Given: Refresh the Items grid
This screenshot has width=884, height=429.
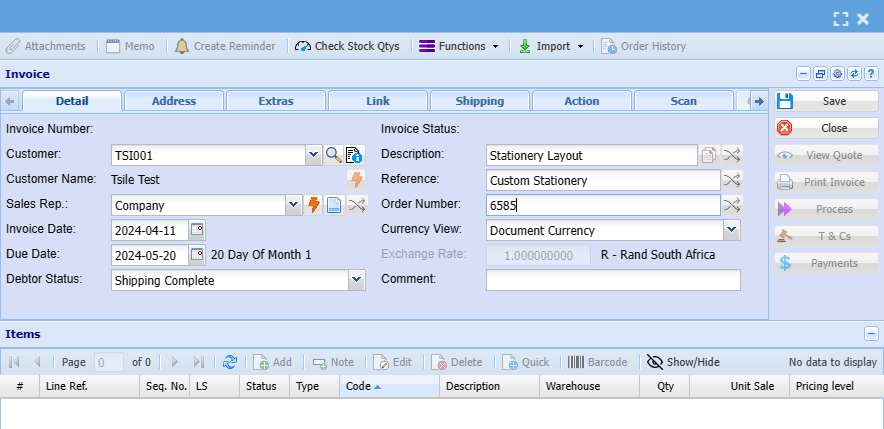Looking at the screenshot, I should (x=230, y=362).
